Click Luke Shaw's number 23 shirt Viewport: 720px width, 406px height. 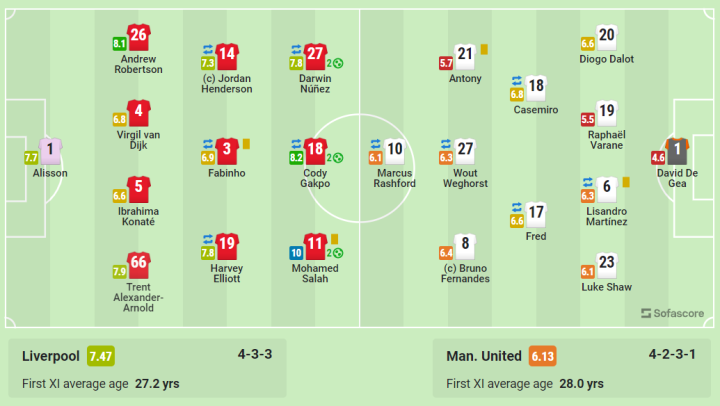(x=607, y=265)
